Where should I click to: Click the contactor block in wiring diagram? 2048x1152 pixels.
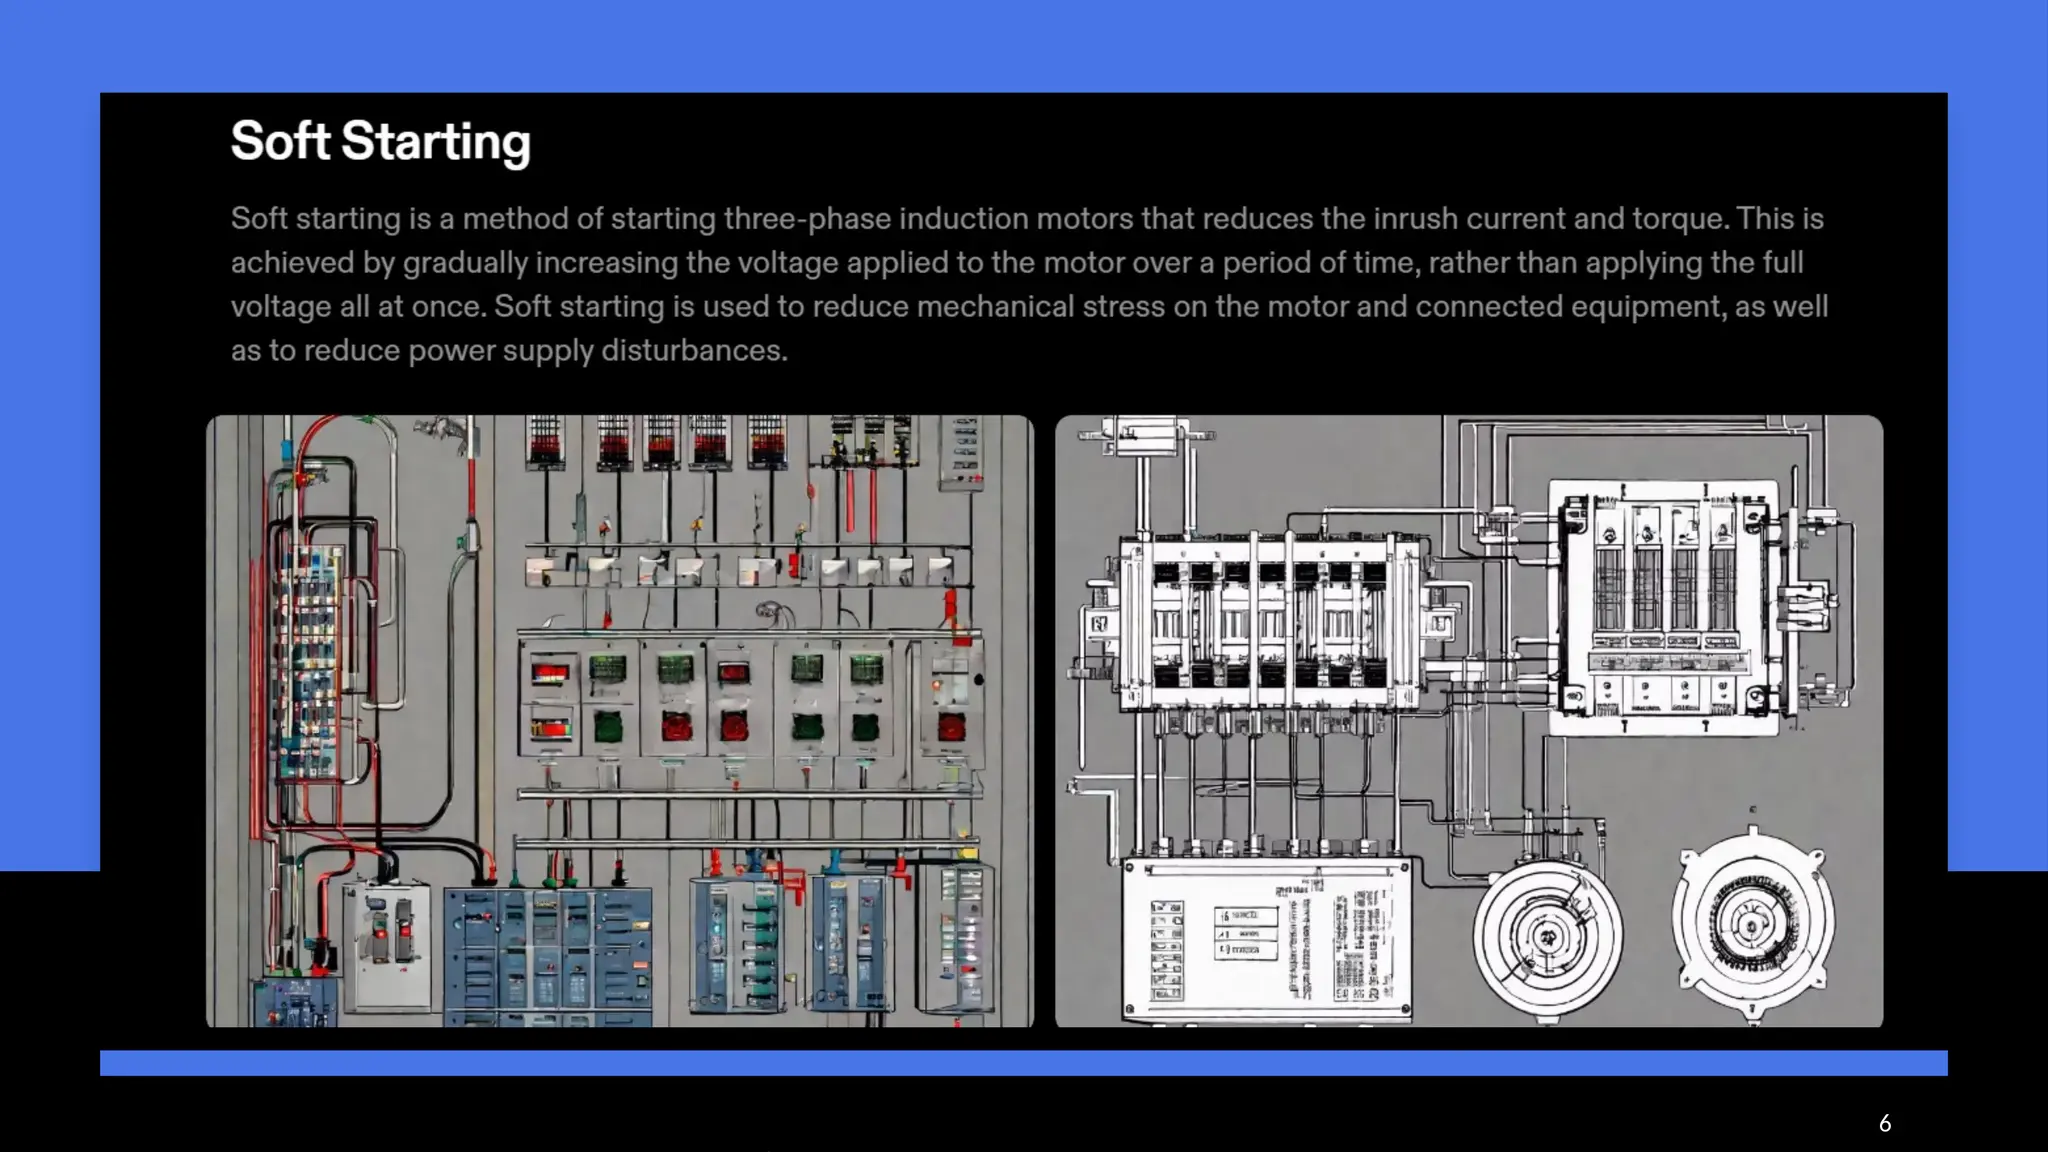click(x=1272, y=620)
